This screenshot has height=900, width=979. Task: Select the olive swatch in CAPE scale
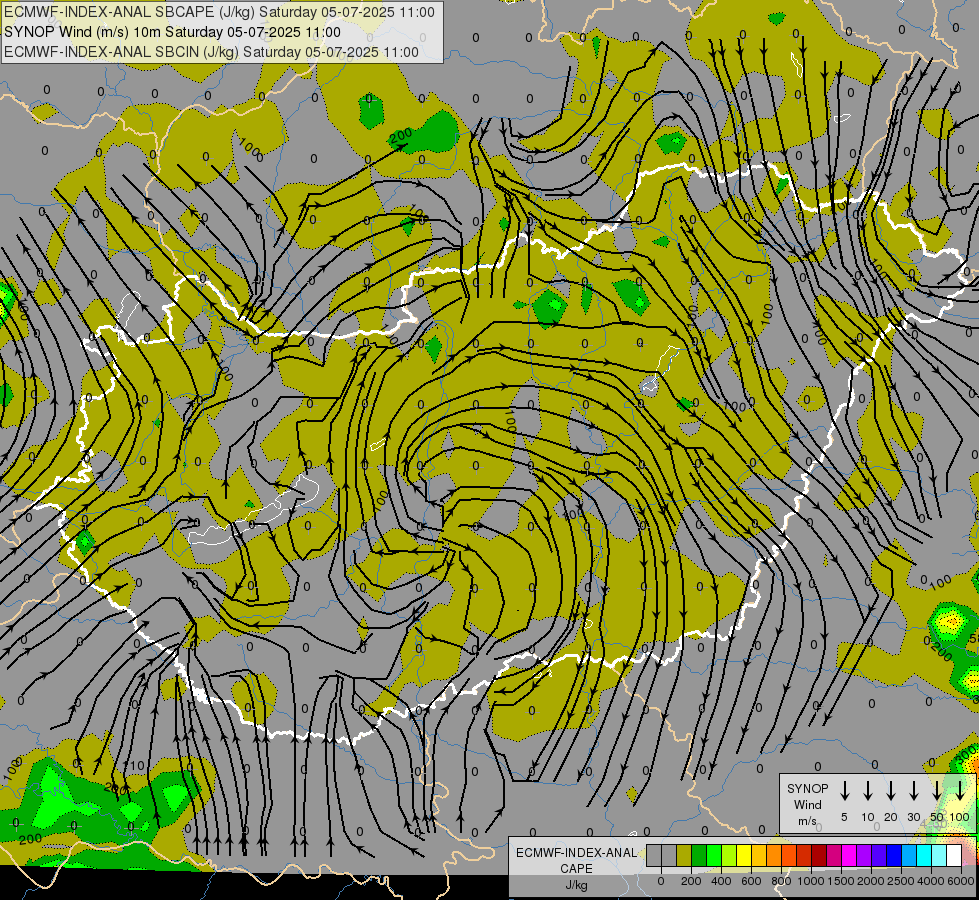[x=684, y=856]
